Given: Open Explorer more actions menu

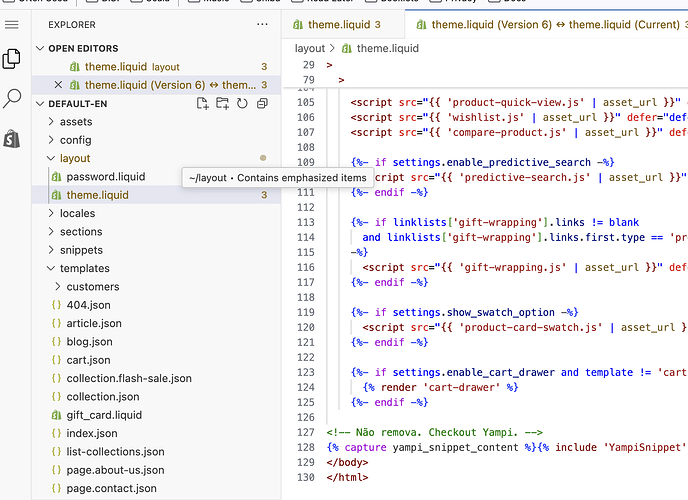Looking at the screenshot, I should [262, 25].
